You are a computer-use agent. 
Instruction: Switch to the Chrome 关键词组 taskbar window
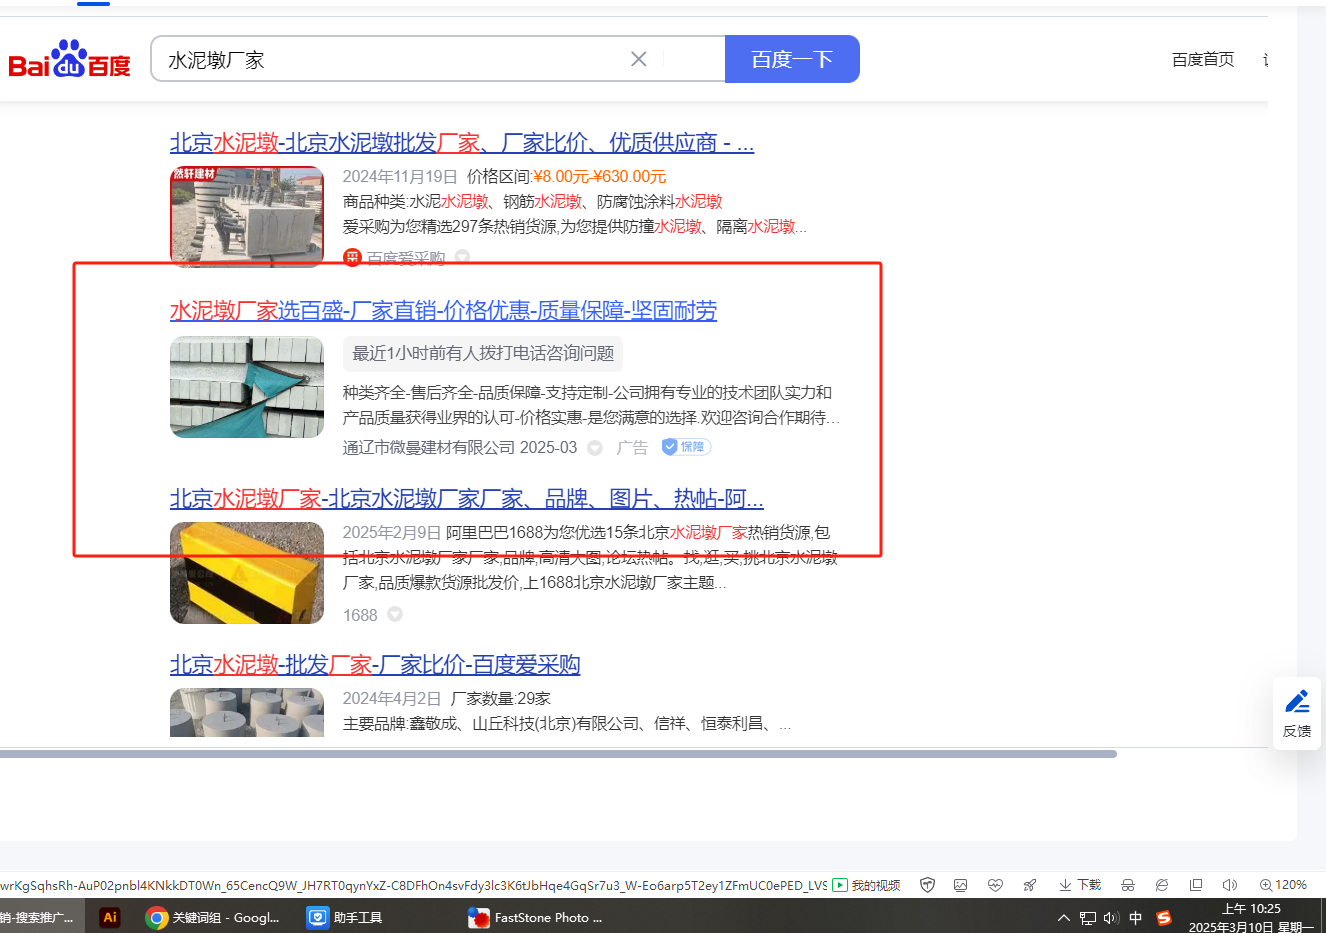[x=213, y=917]
